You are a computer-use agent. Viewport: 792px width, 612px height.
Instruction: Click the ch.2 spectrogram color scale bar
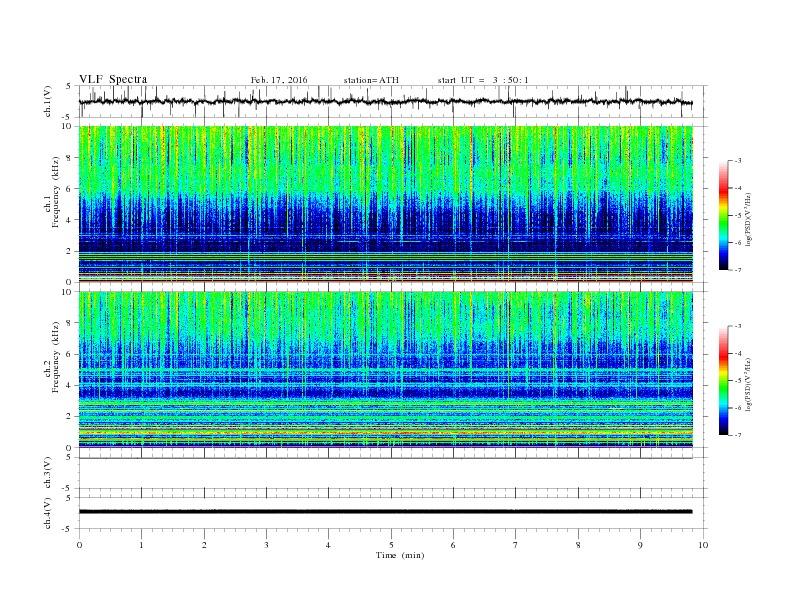tap(723, 380)
